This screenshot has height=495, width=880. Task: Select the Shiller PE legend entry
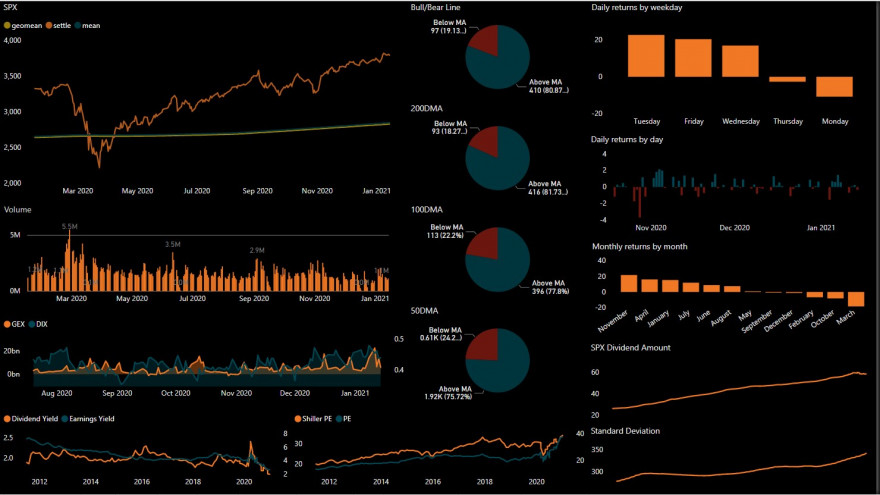click(x=313, y=419)
